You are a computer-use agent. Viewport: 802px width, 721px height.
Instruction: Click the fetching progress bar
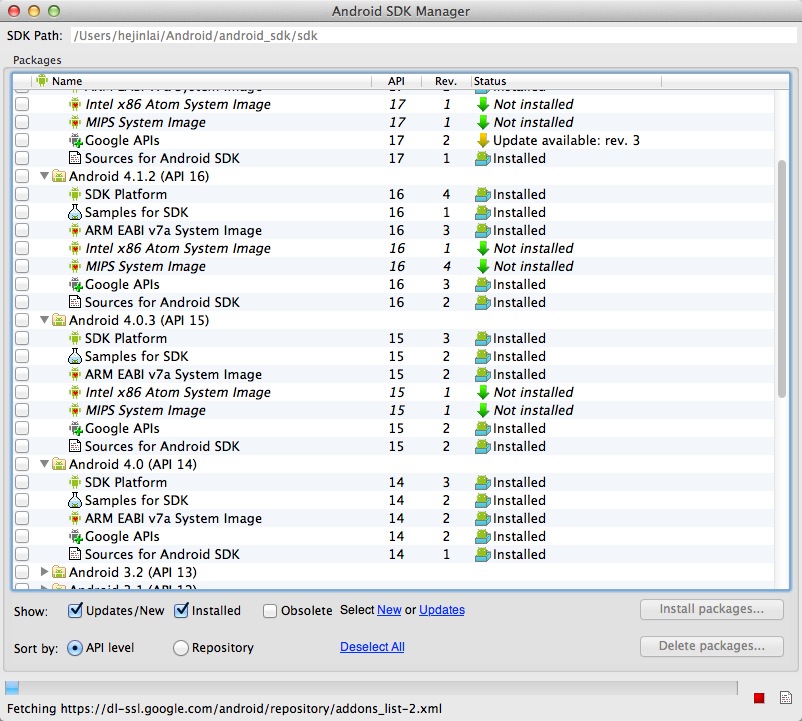pos(371,688)
